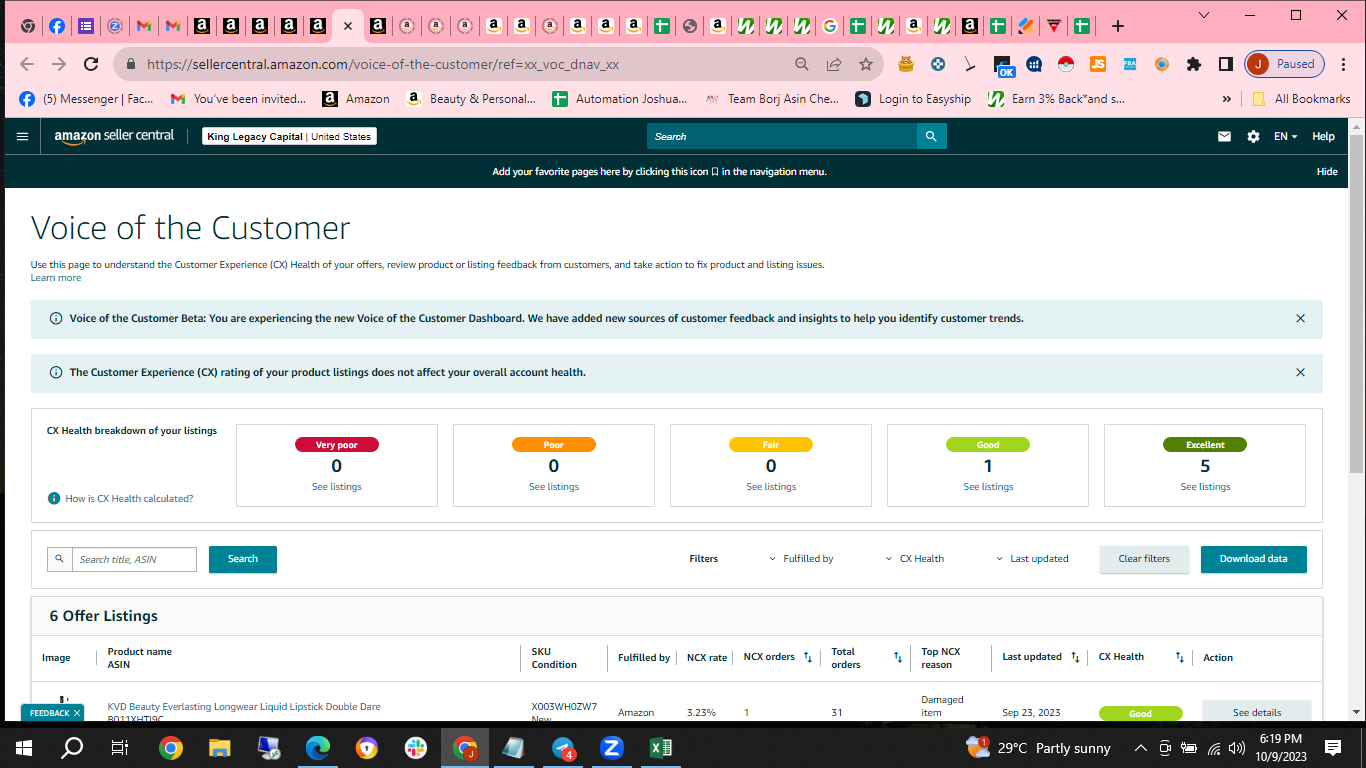Sort by NCX orders column arrows
Image resolution: width=1366 pixels, height=768 pixels.
(808, 657)
